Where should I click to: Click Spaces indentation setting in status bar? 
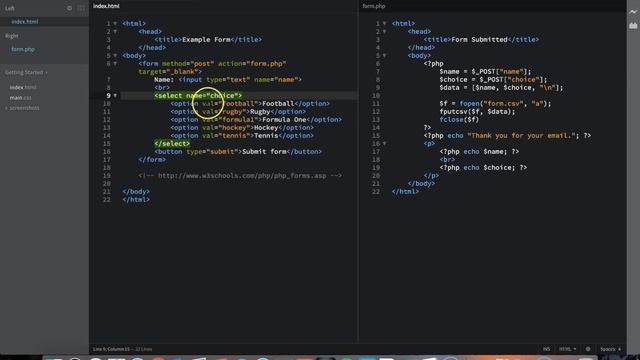pyautogui.click(x=611, y=349)
